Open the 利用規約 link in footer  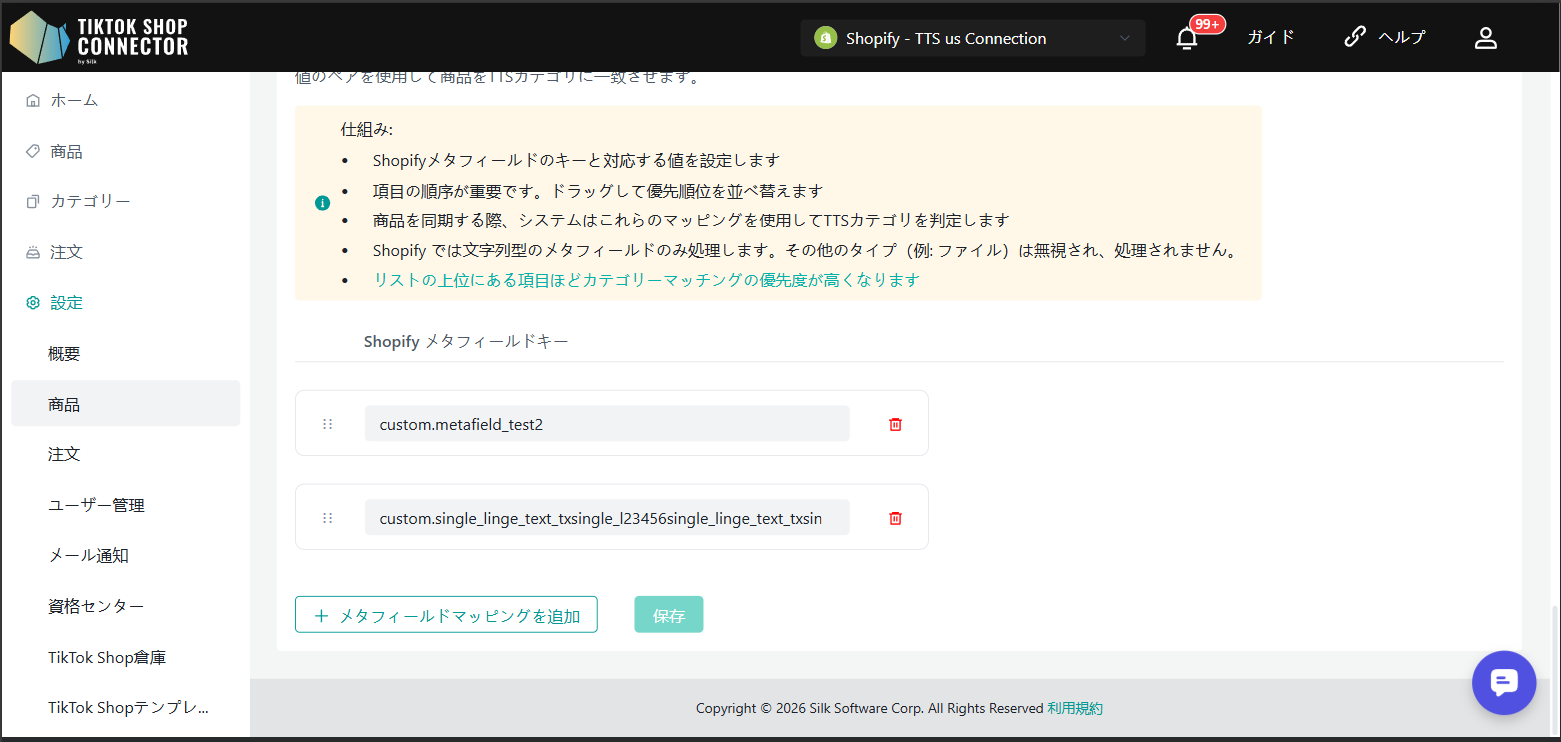1075,708
